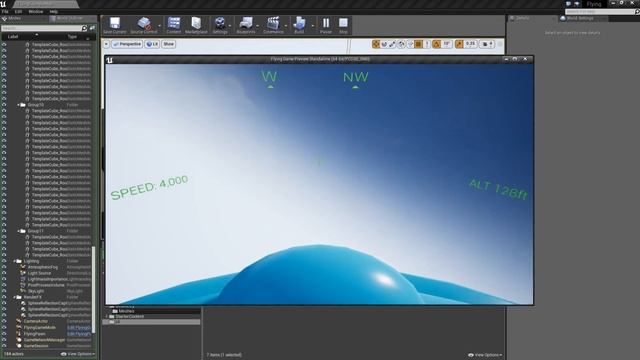
Task: Open the camera speed dropdown
Action: tap(487, 44)
